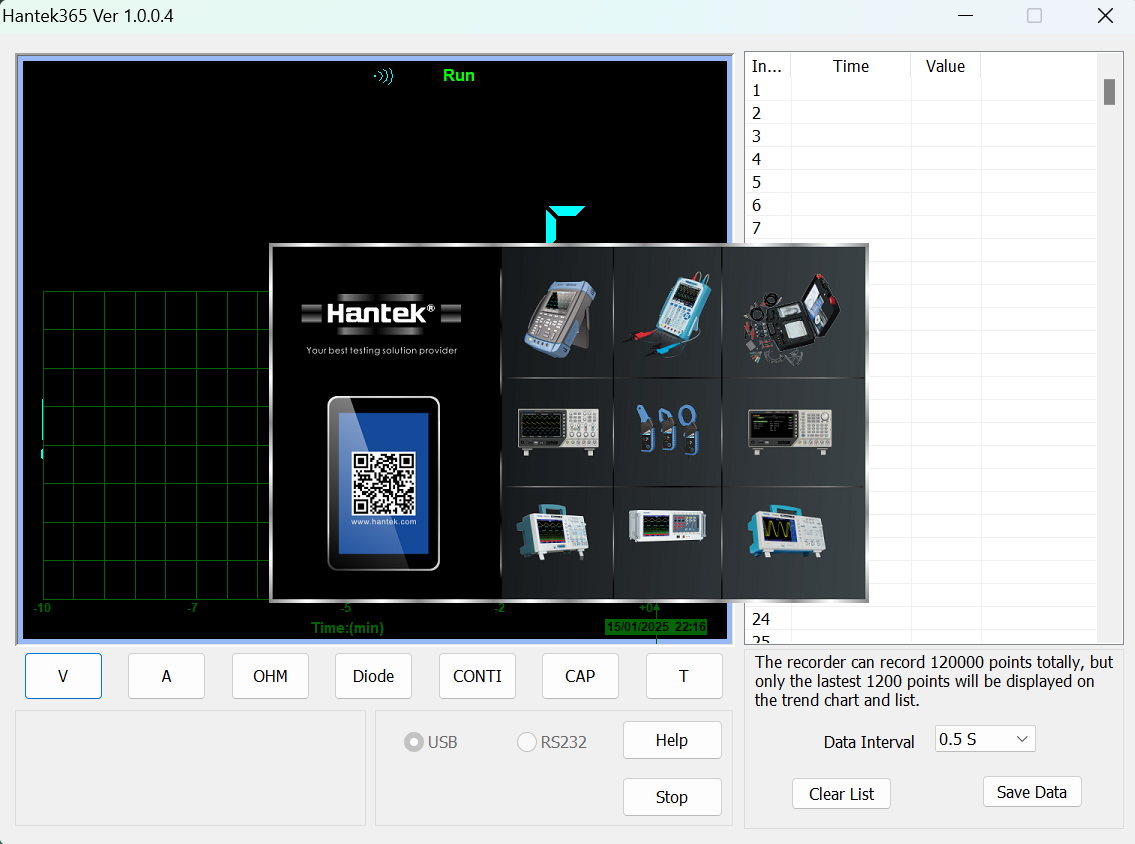The image size is (1135, 844).
Task: Click the green Run status label
Action: tap(459, 75)
